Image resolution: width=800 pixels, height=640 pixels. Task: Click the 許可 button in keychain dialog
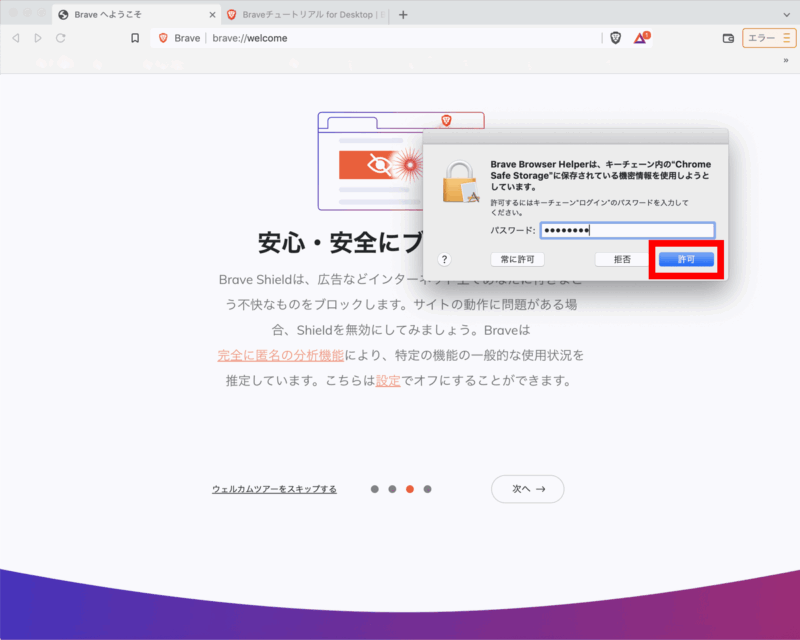pos(686,259)
